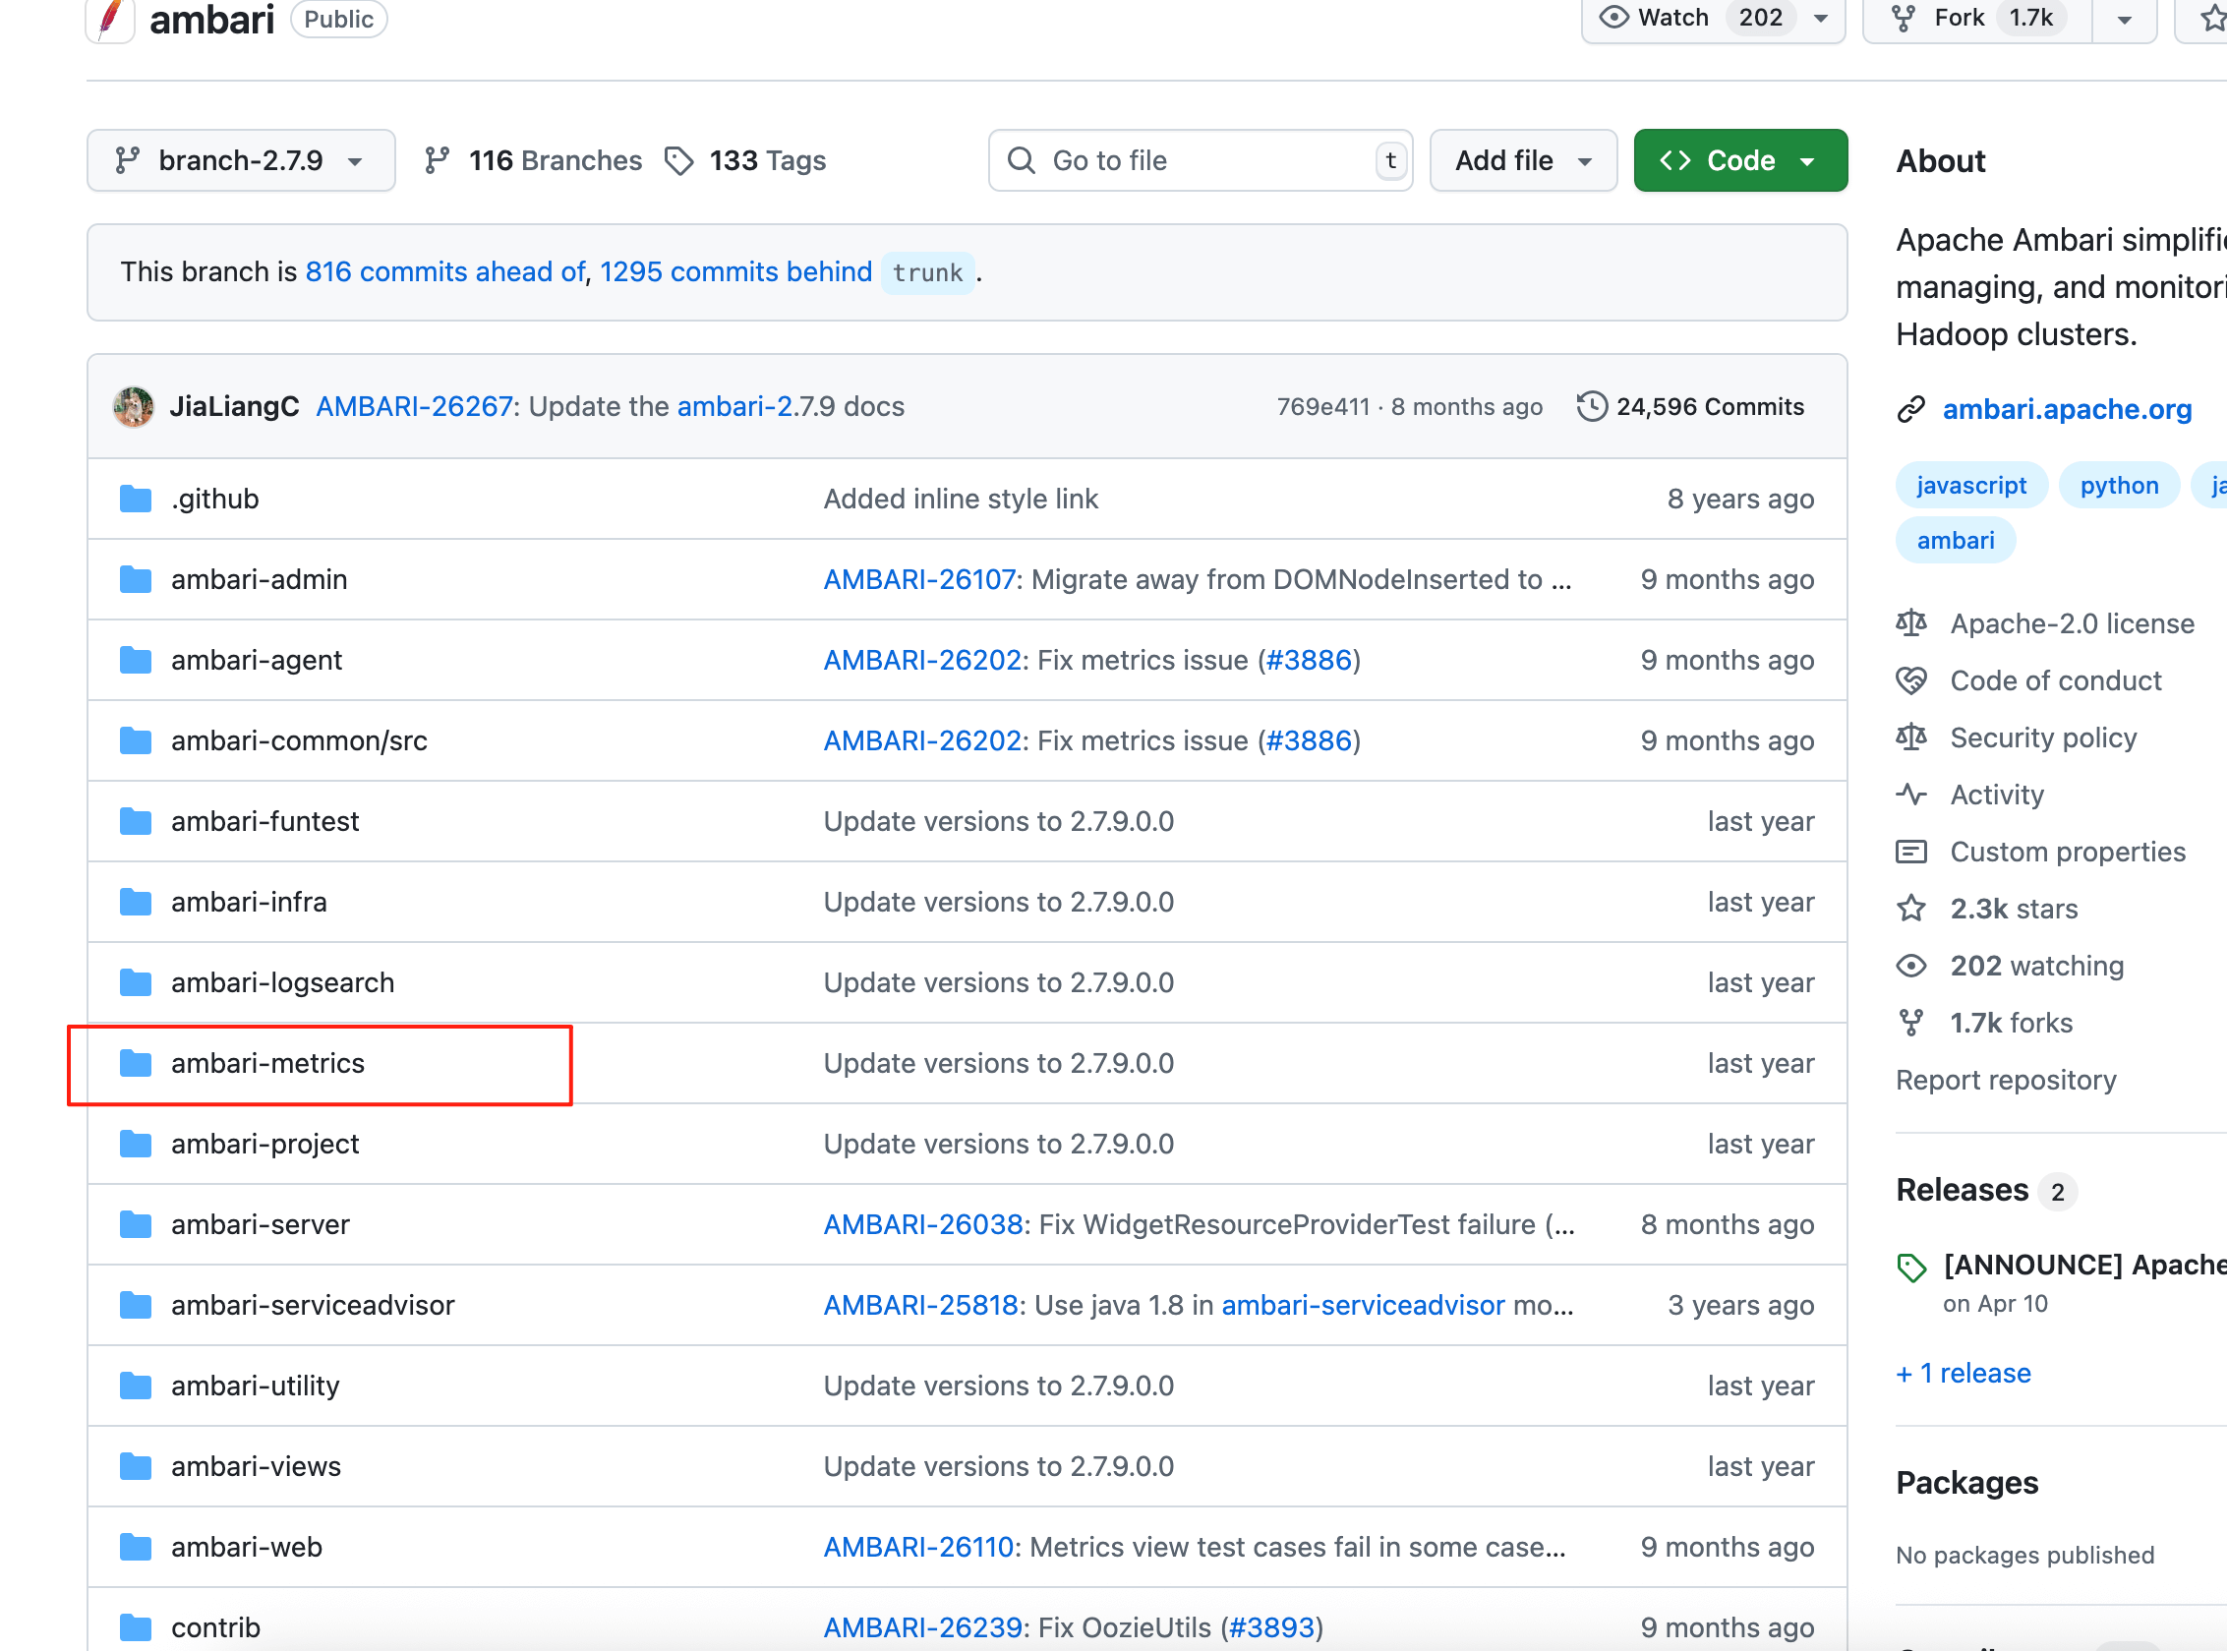Image resolution: width=2228 pixels, height=1652 pixels.
Task: Visit the ambari.apache.org website link
Action: (2068, 409)
